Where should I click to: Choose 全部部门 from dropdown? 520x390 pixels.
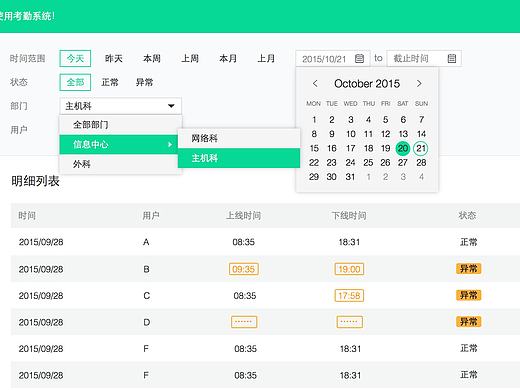(121, 125)
